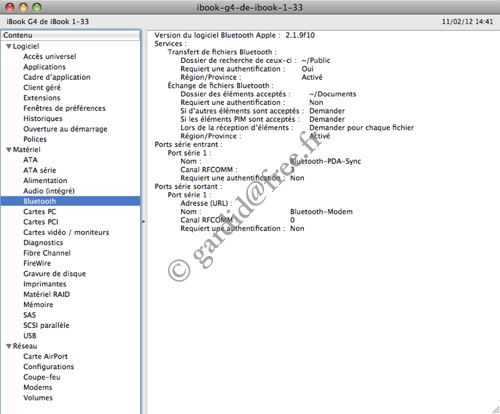
Task: Click the yellow minimize window button
Action: pos(23,7)
